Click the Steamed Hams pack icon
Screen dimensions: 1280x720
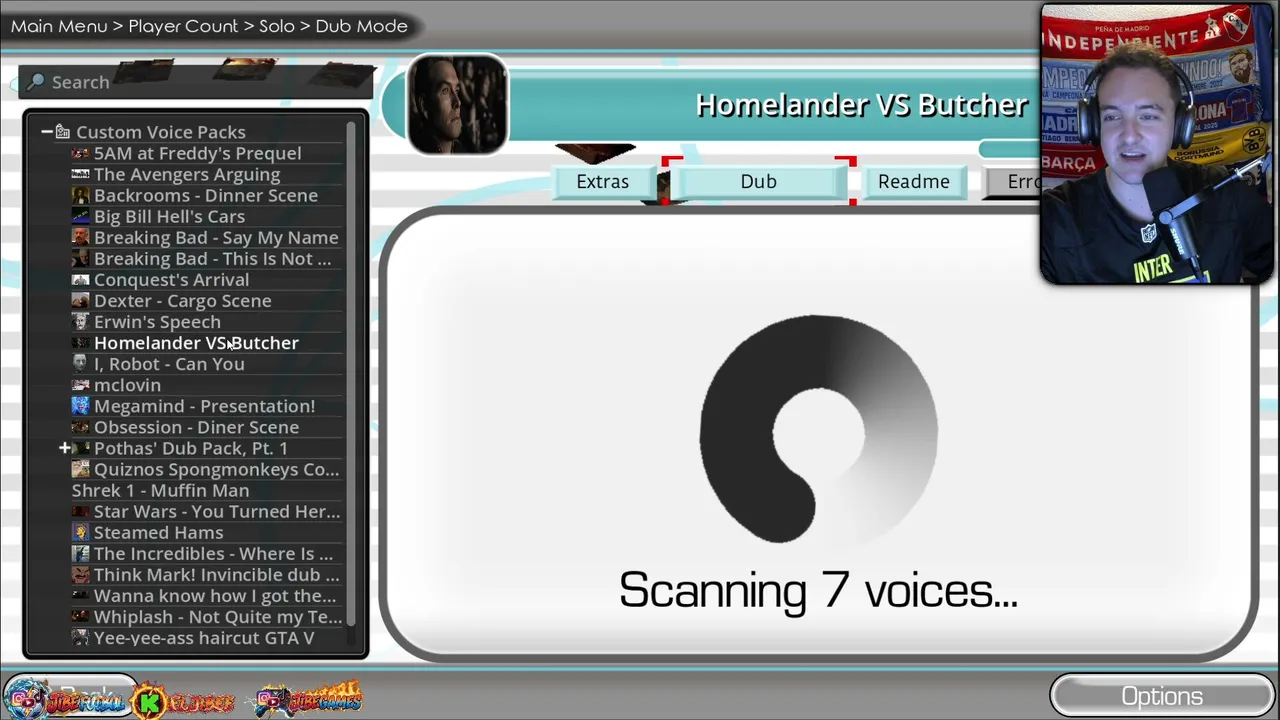coord(80,532)
